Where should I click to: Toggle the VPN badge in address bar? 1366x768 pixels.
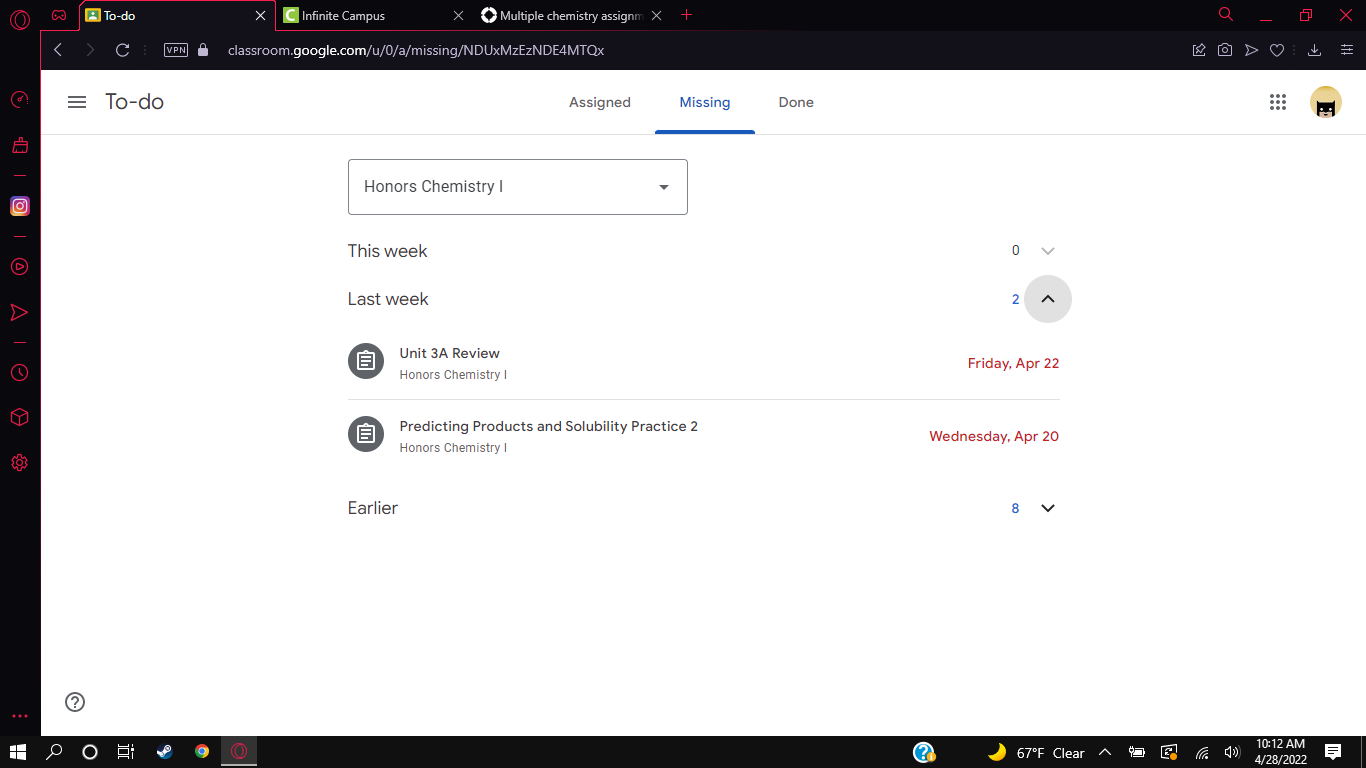pos(175,50)
